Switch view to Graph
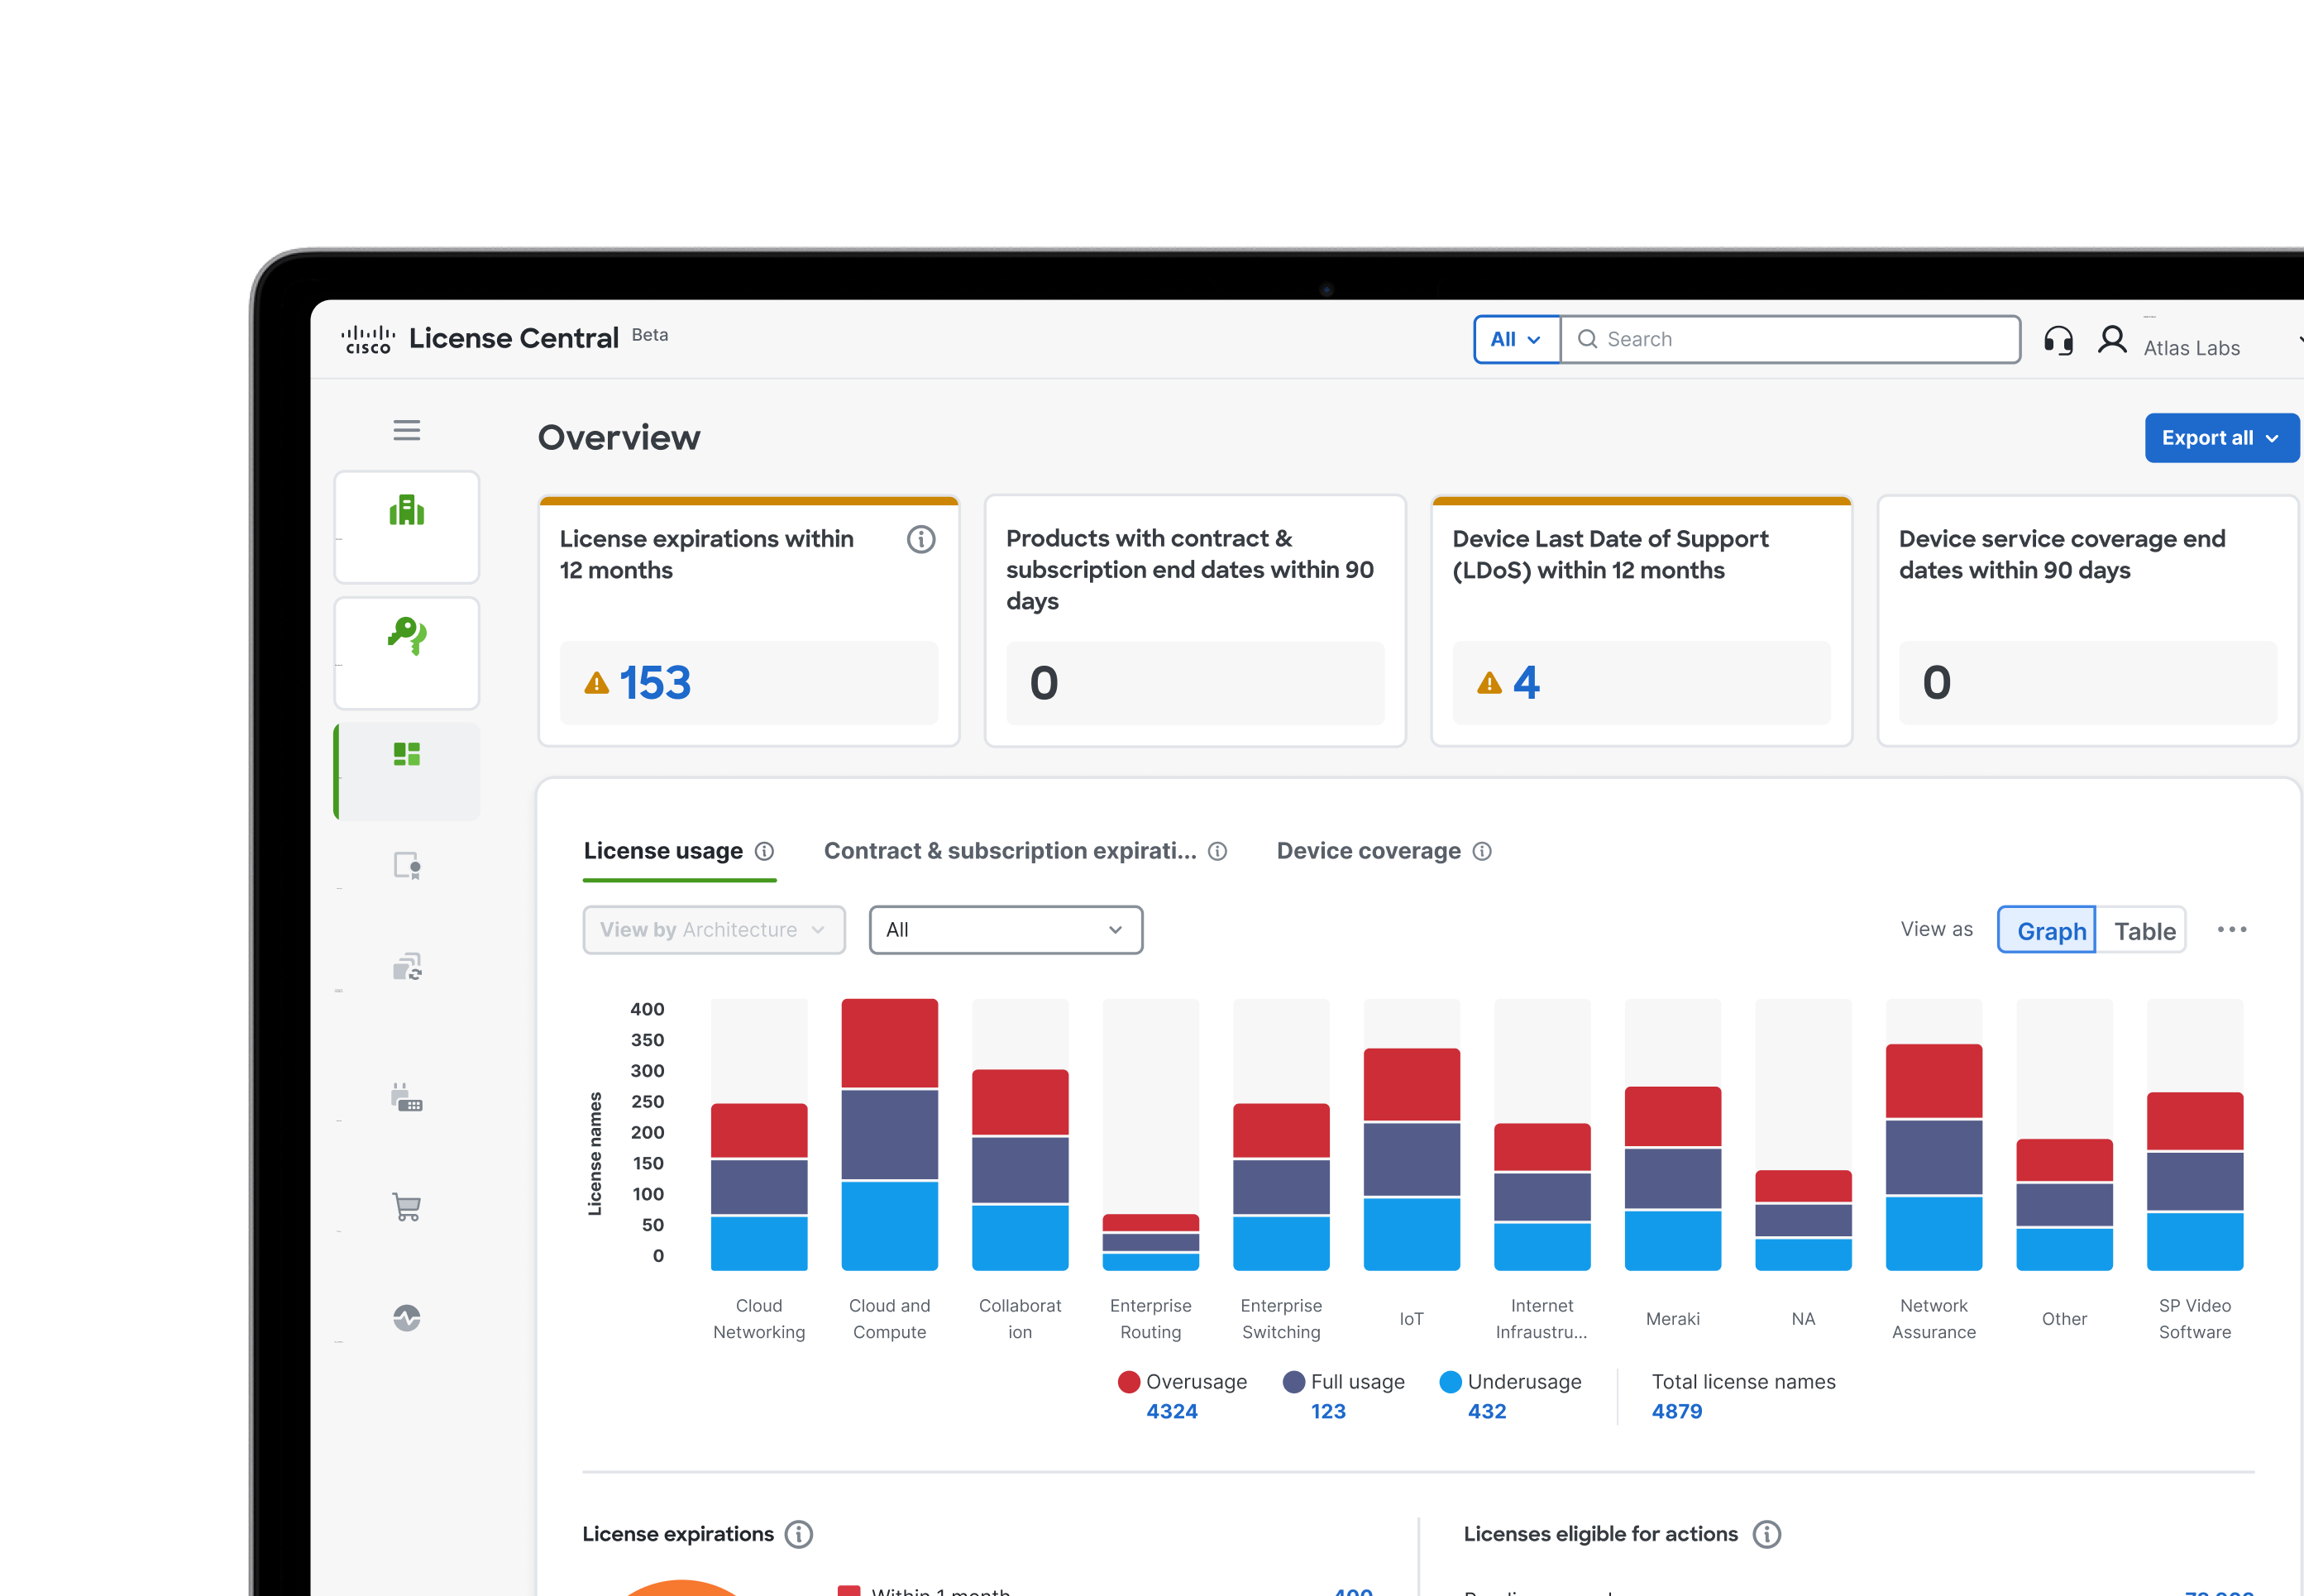Screen dimensions: 2304x1596 2050,931
